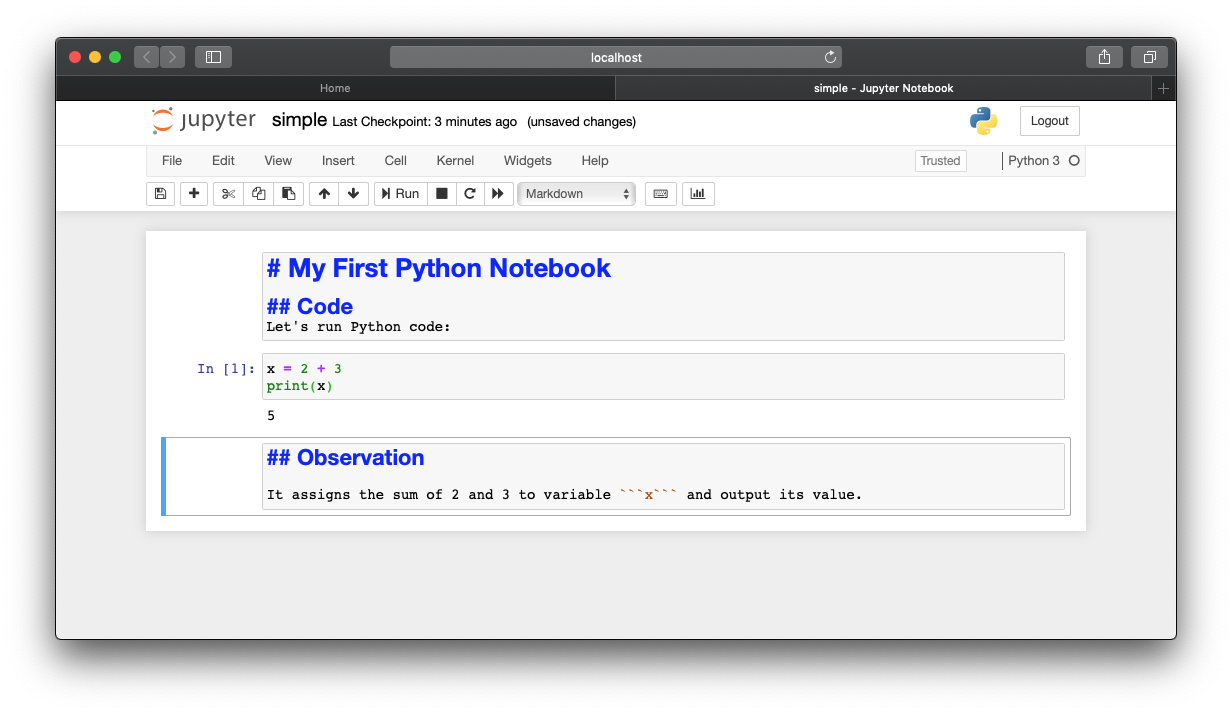Click the 'Python 3' kernel name
This screenshot has height=713, width=1232.
(1034, 161)
